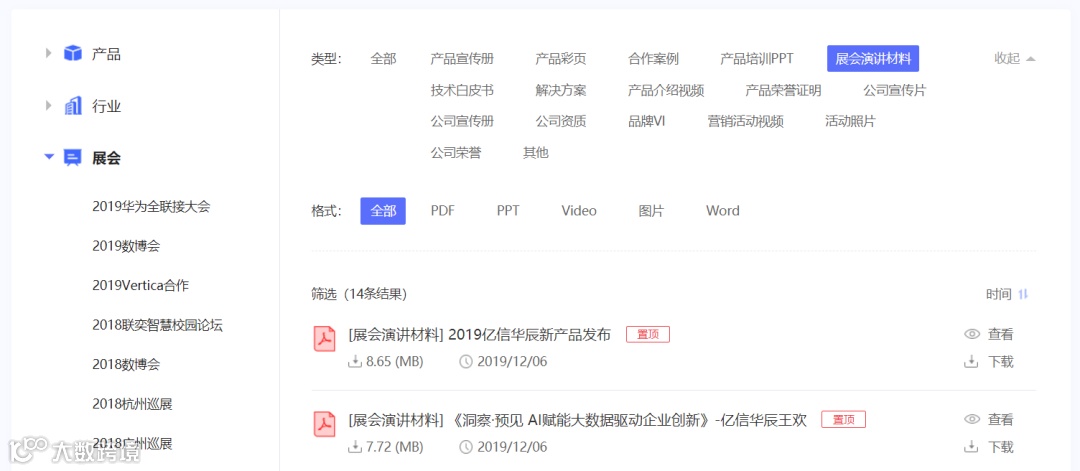The height and width of the screenshot is (471, 1080).
Task: Open 2018杭州巡展 in sidebar
Action: [x=132, y=404]
